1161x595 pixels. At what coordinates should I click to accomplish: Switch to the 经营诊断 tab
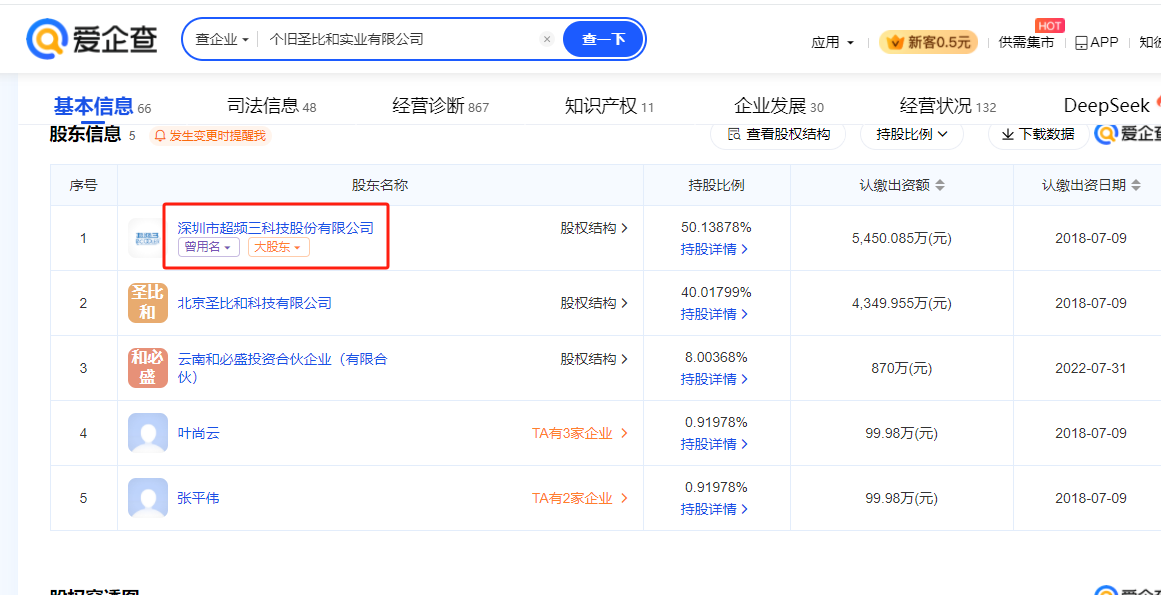pos(440,107)
